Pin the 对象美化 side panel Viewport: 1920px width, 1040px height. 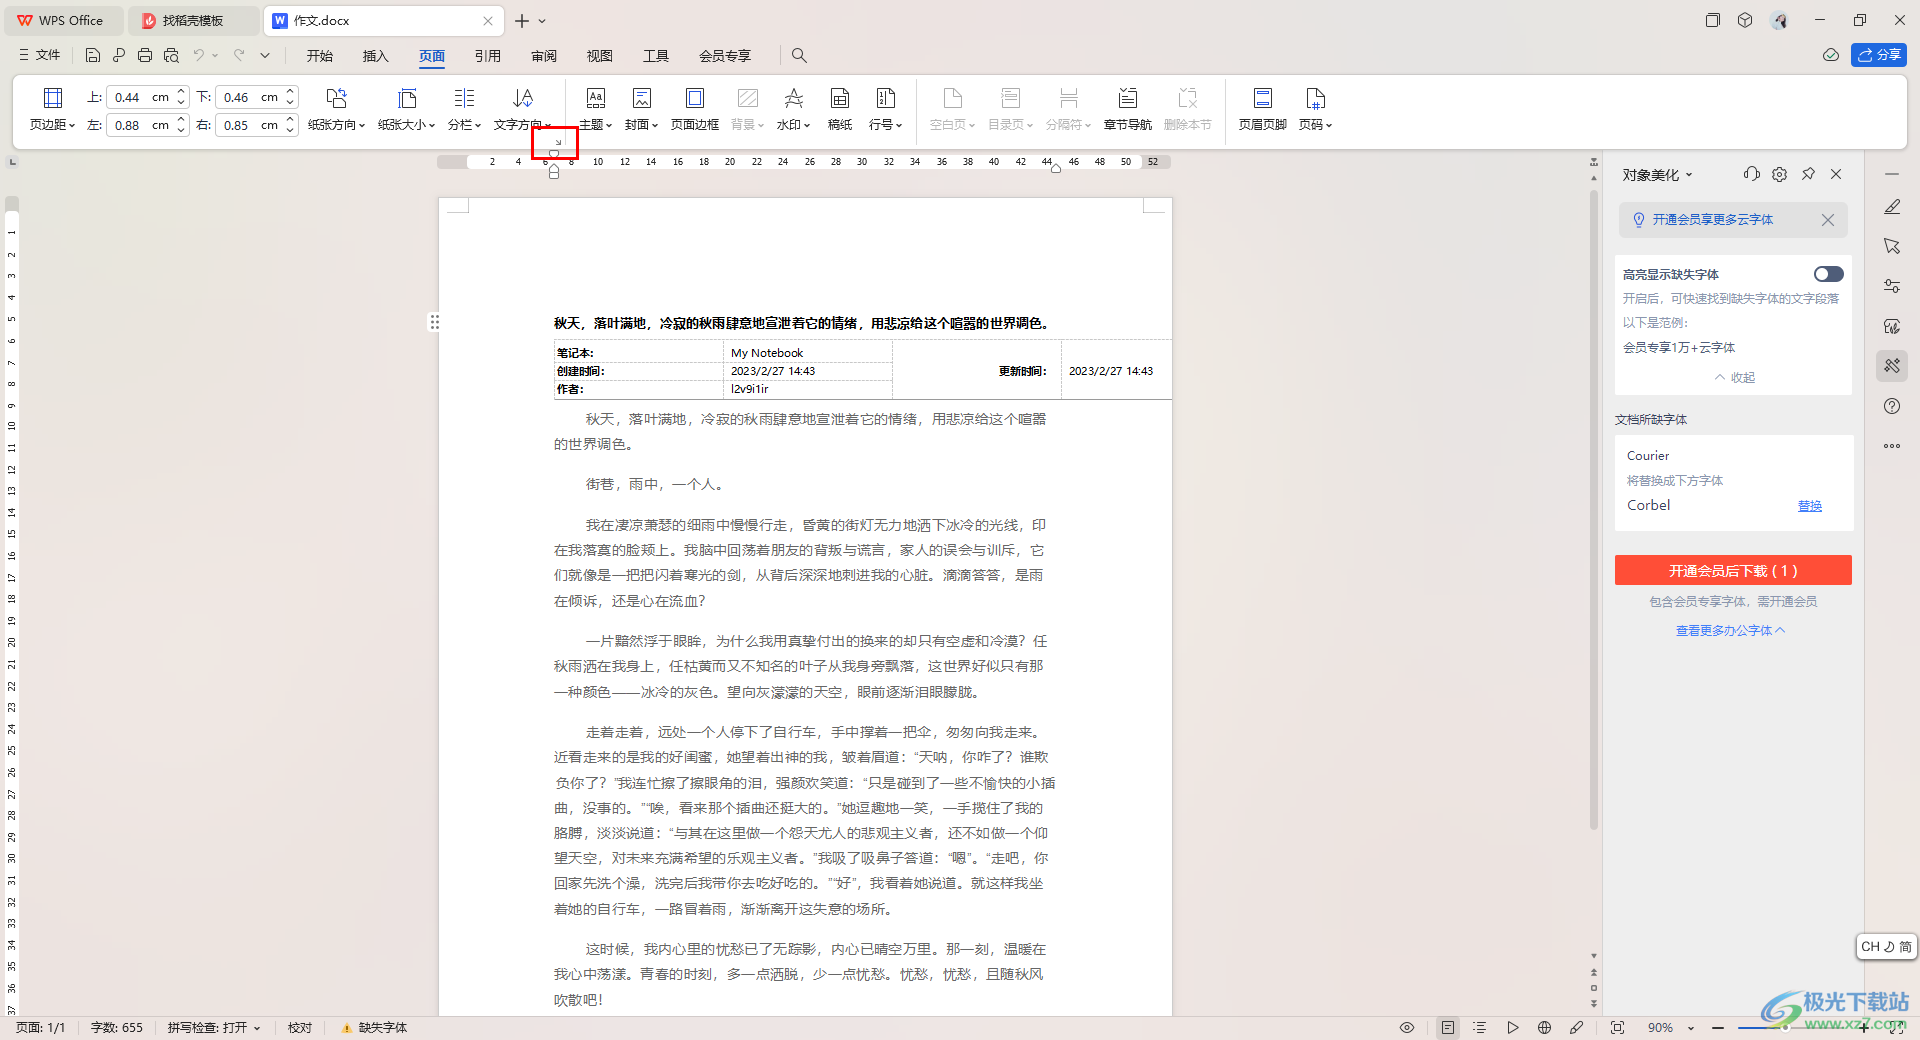1808,174
